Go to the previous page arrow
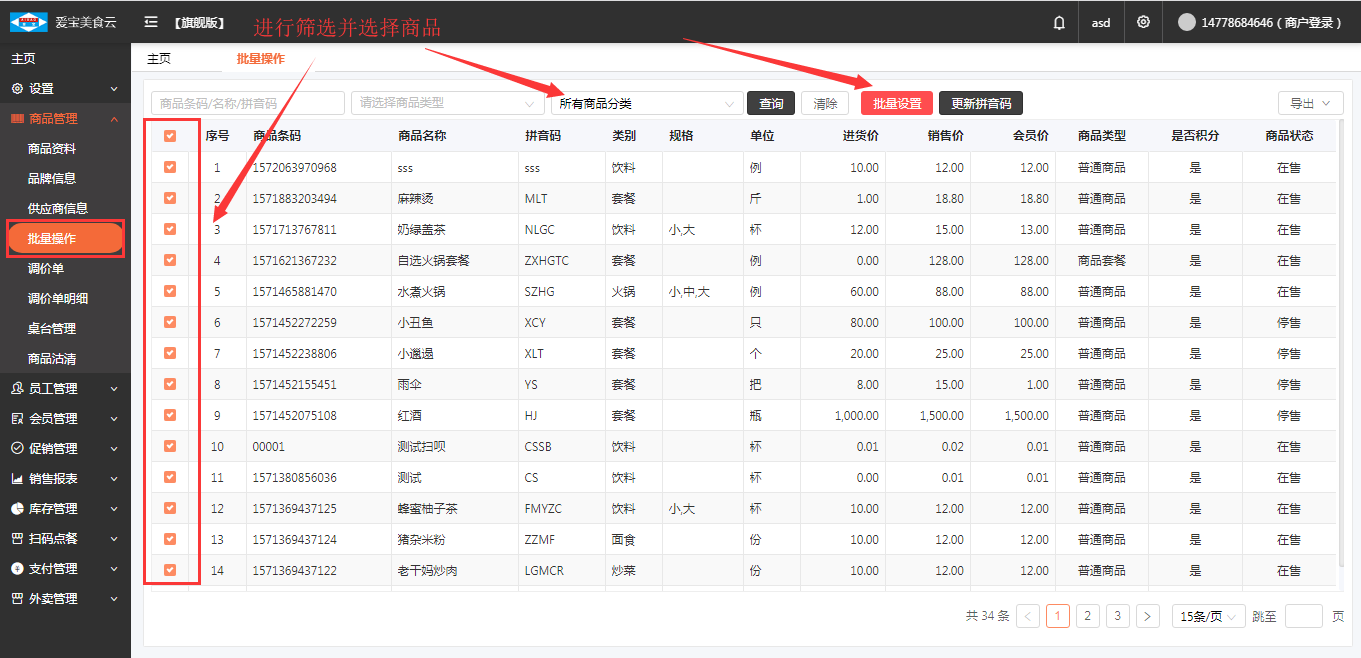 tap(1028, 616)
